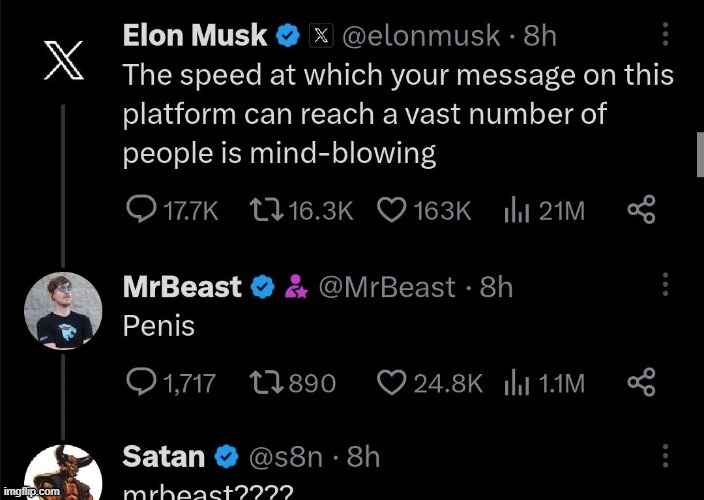Click the scrollbar thumb on right edge
Viewport: 704px width, 500px height.
(699, 155)
